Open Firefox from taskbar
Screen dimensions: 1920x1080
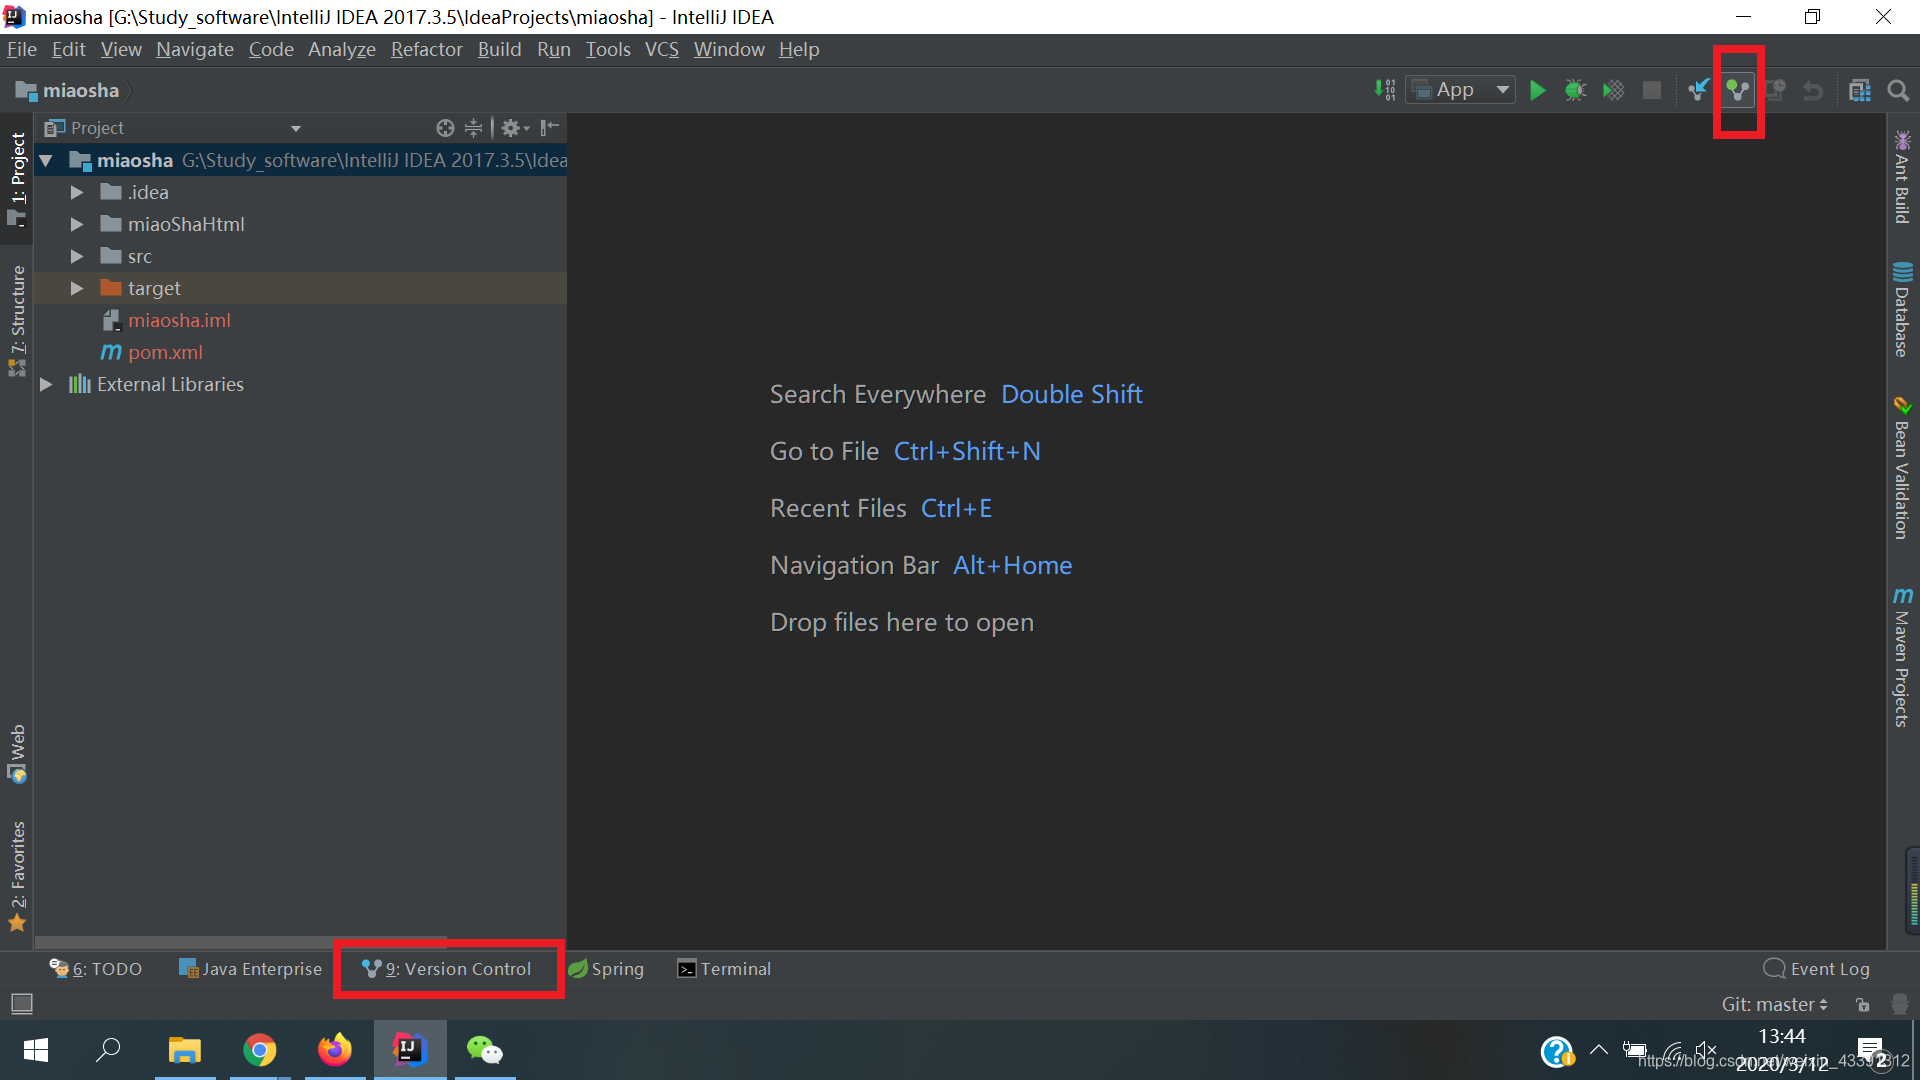[335, 1050]
